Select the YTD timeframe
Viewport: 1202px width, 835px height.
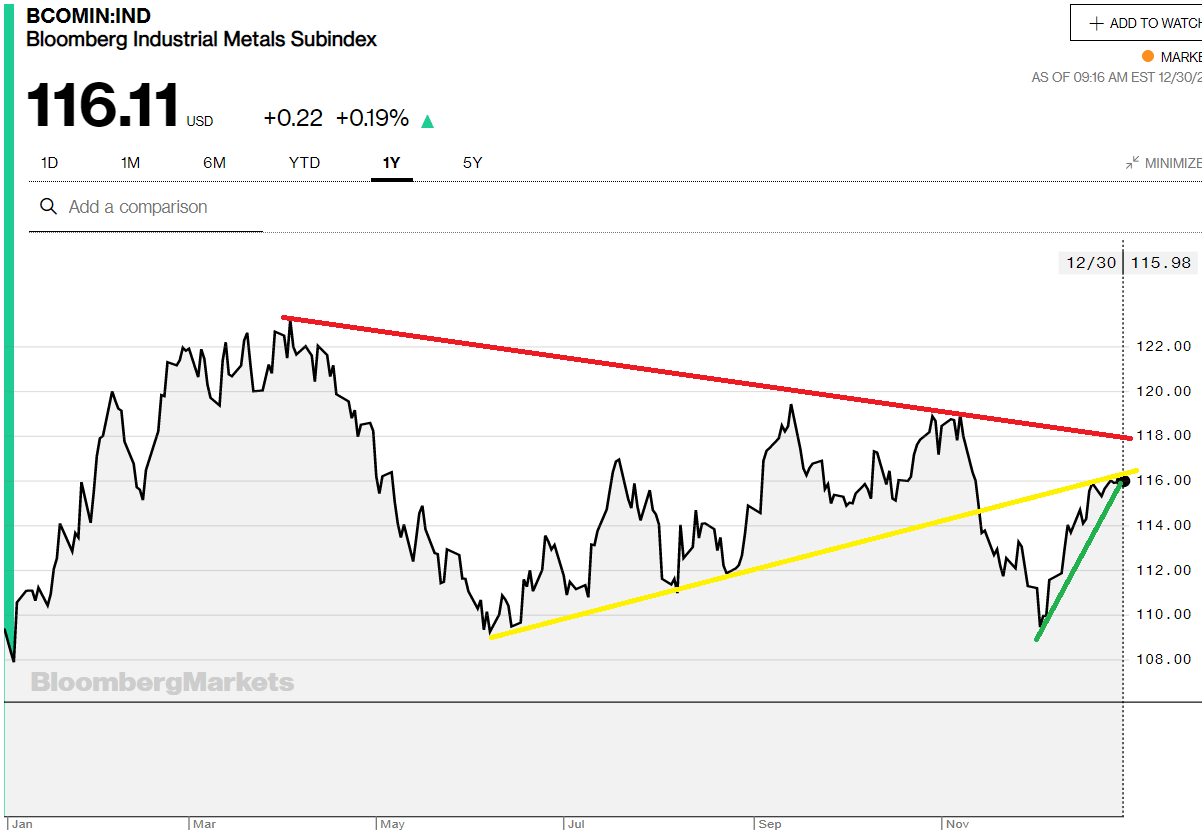coord(304,162)
